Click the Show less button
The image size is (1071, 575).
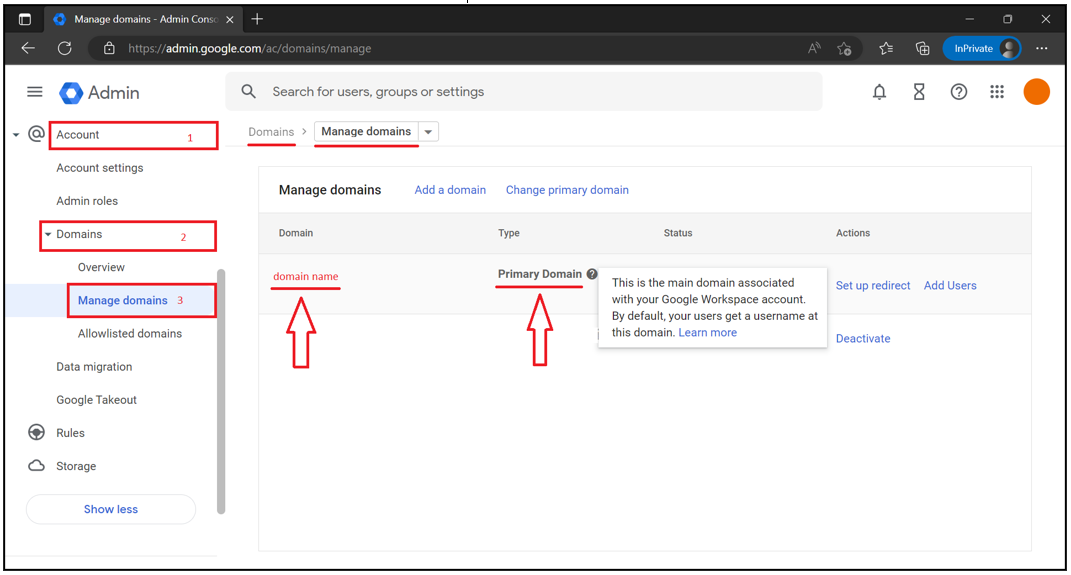point(111,509)
